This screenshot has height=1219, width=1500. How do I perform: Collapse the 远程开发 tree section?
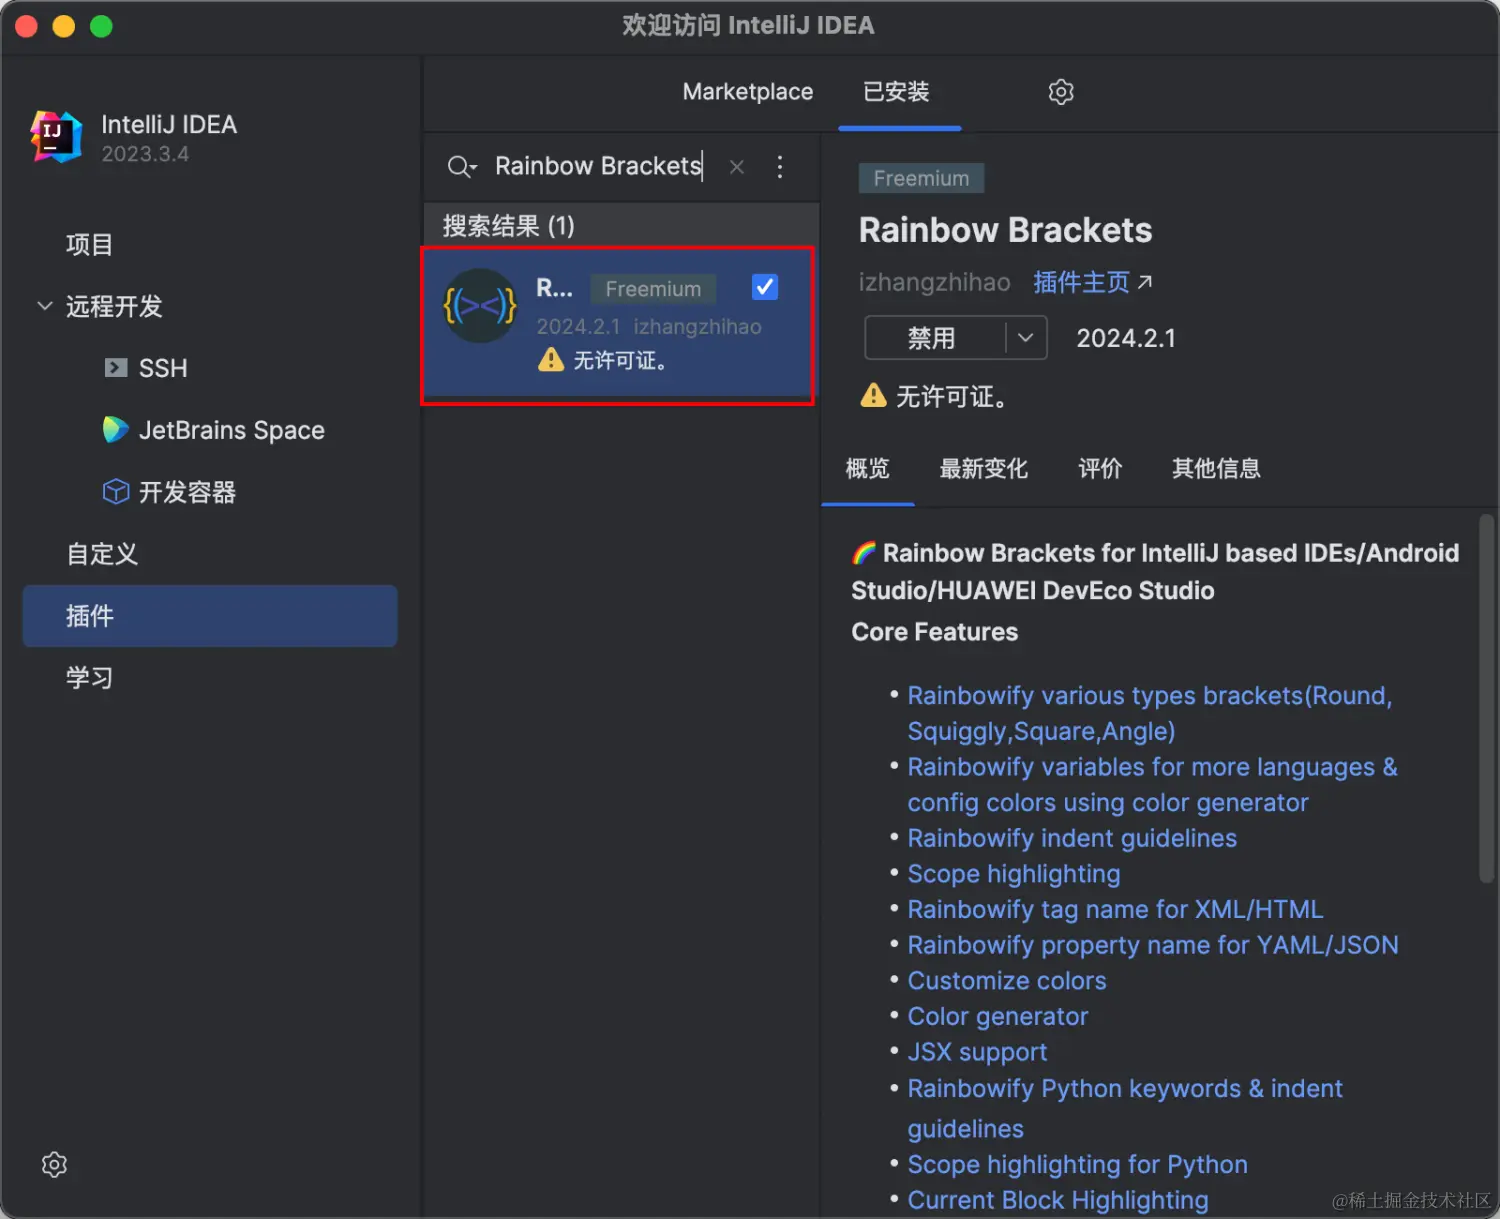(45, 306)
